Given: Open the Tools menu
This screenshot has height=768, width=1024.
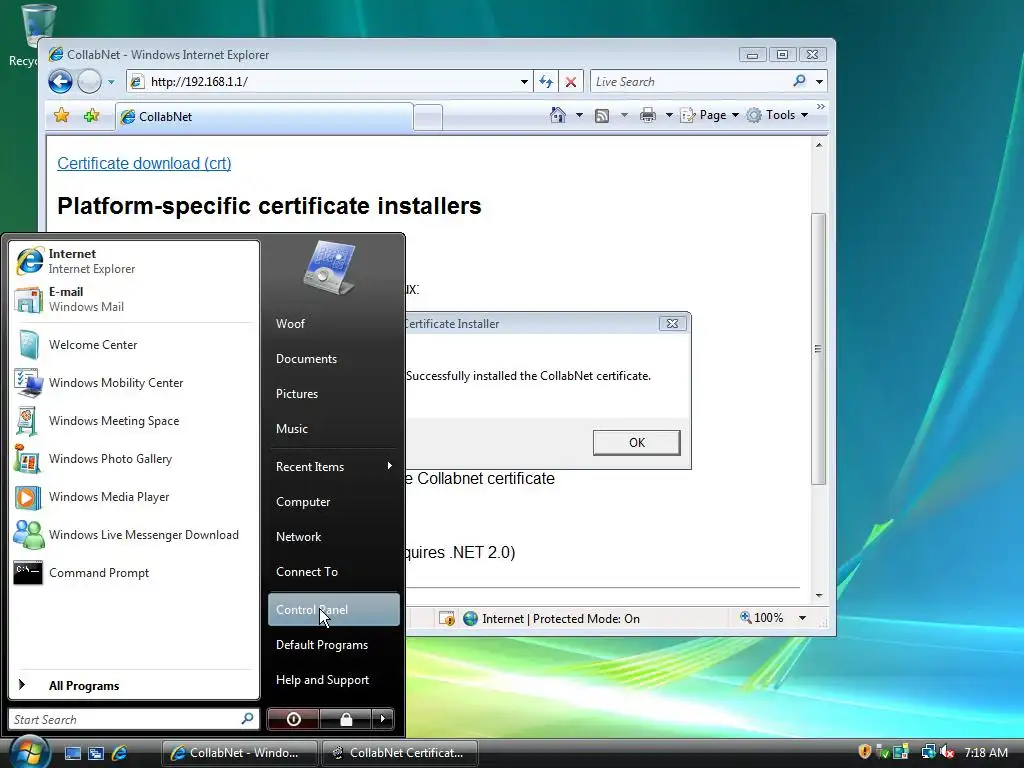Looking at the screenshot, I should tap(778, 115).
